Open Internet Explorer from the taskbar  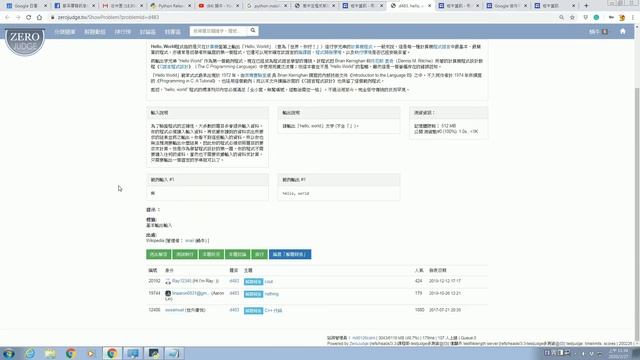pyautogui.click(x=30, y=353)
